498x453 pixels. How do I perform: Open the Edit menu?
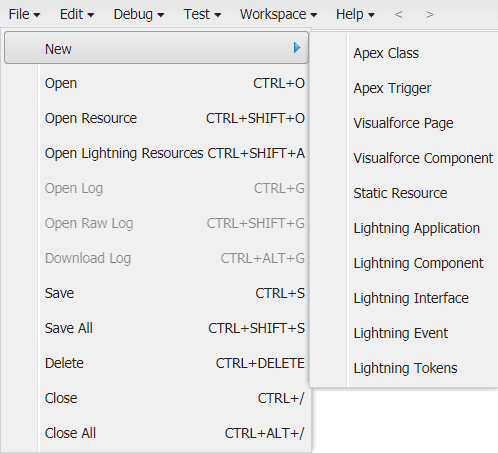coord(77,14)
